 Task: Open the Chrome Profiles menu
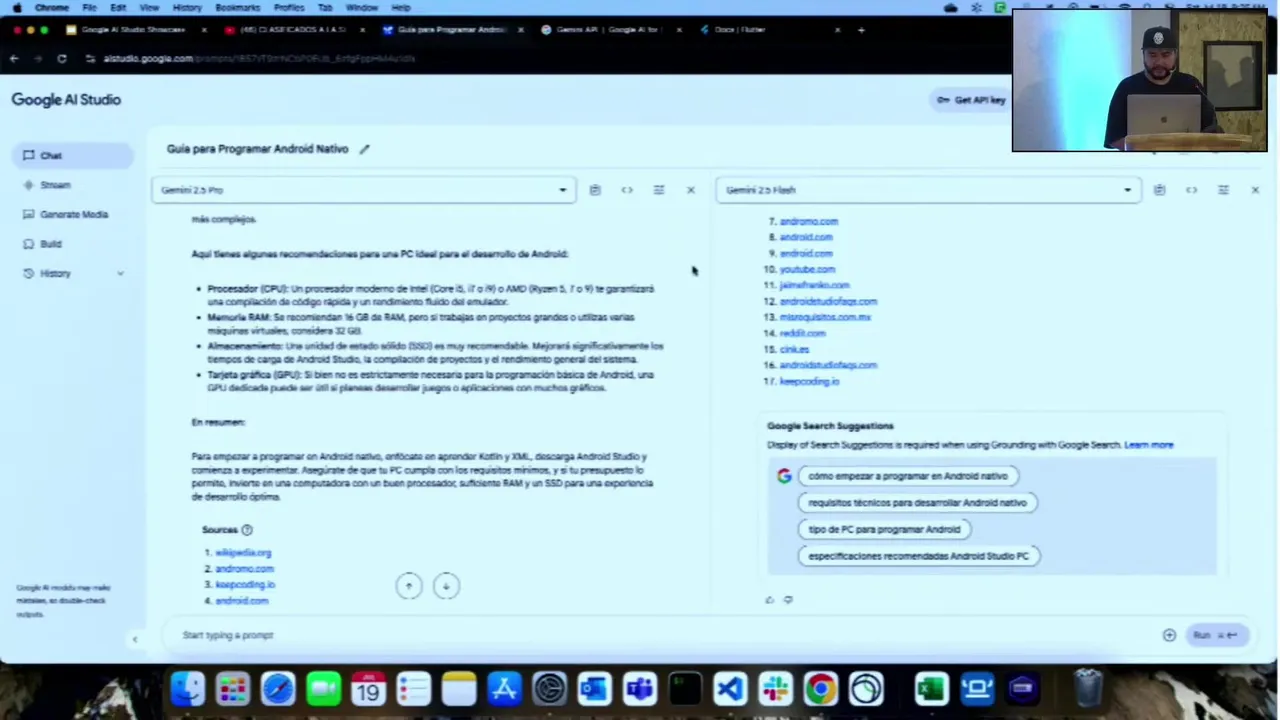click(289, 7)
